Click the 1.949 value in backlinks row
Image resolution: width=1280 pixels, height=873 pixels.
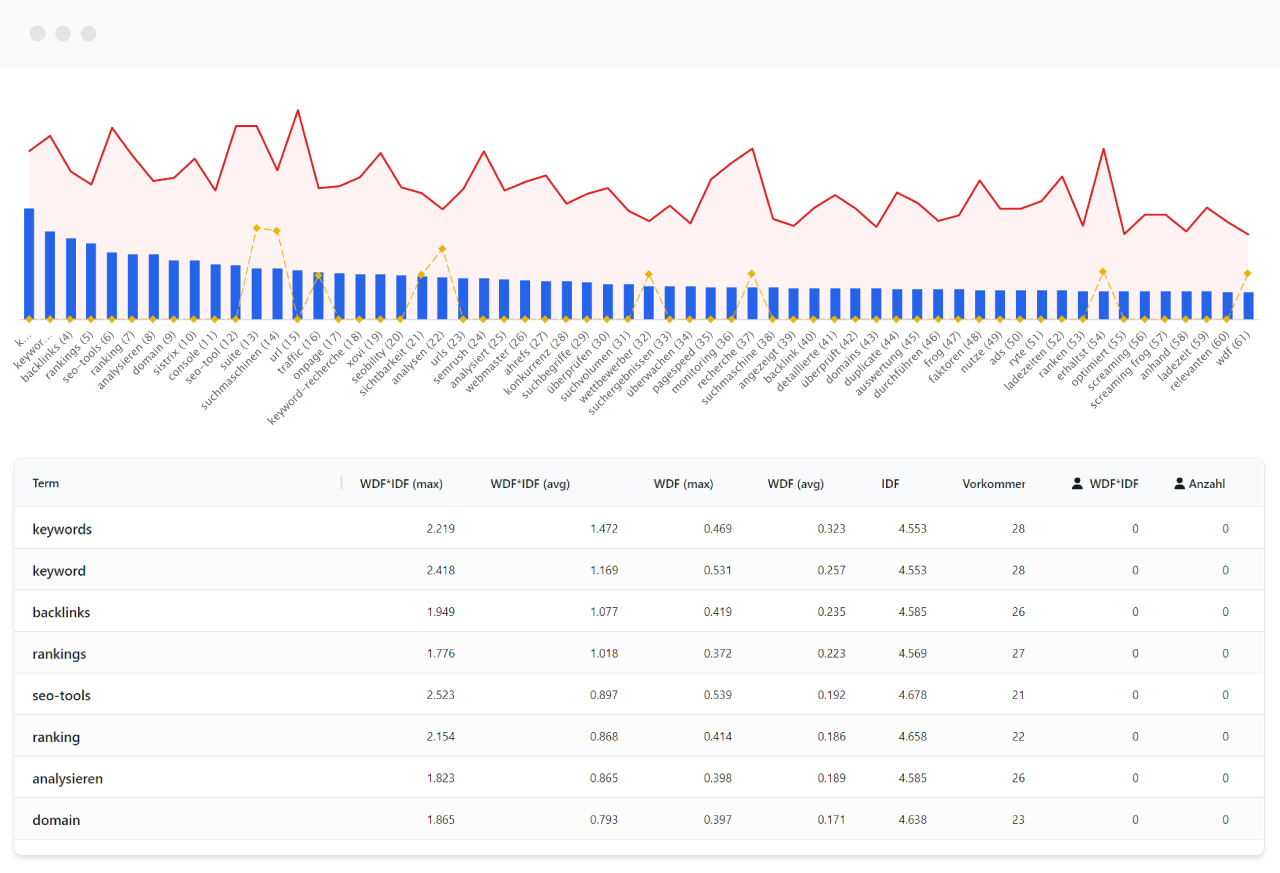440,612
